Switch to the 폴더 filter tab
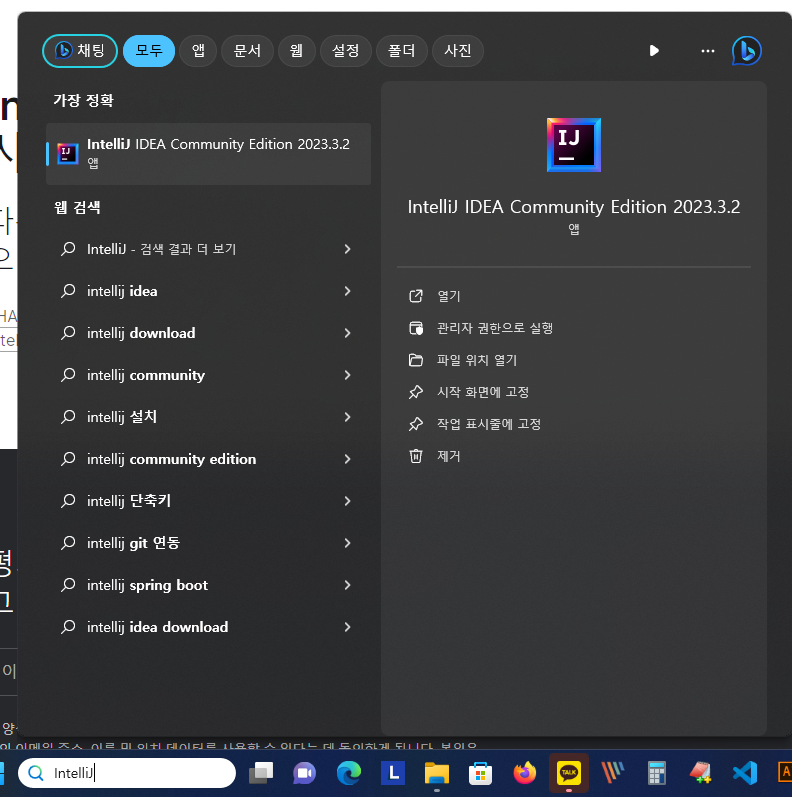 click(x=402, y=51)
